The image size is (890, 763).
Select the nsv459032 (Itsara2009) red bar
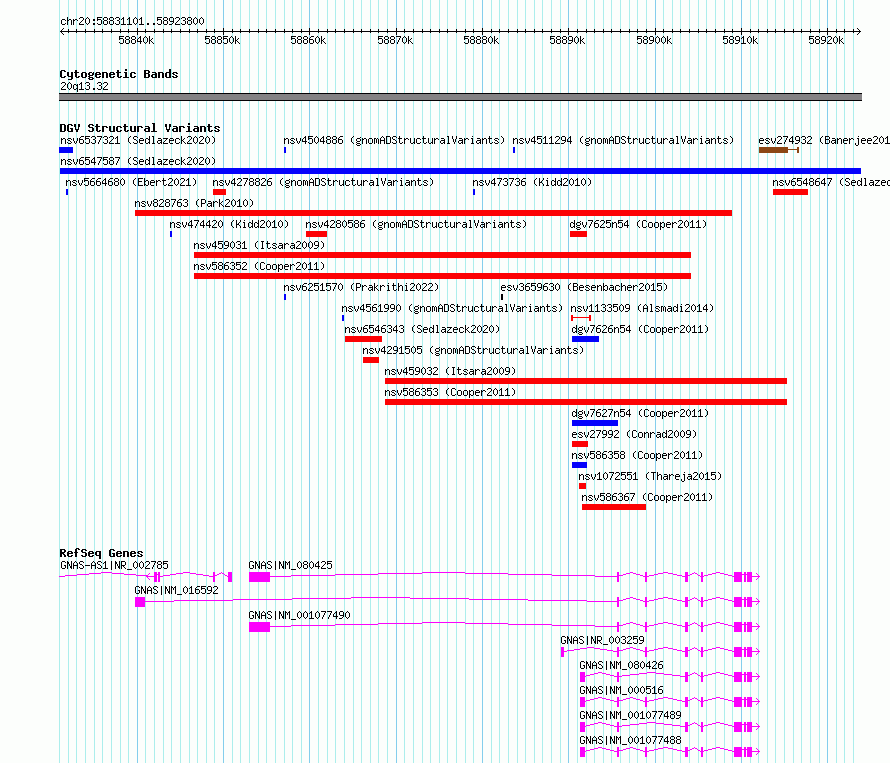(586, 381)
